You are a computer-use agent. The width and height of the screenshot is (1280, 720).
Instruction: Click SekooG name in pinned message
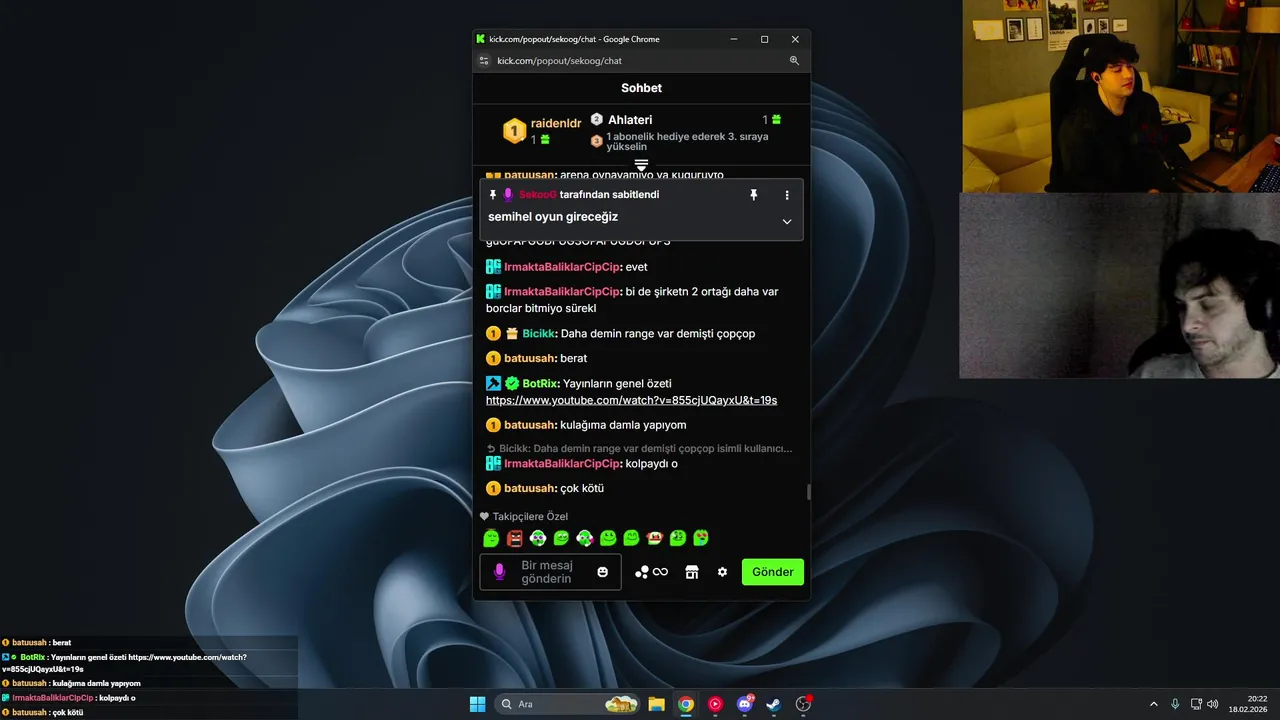tap(538, 195)
